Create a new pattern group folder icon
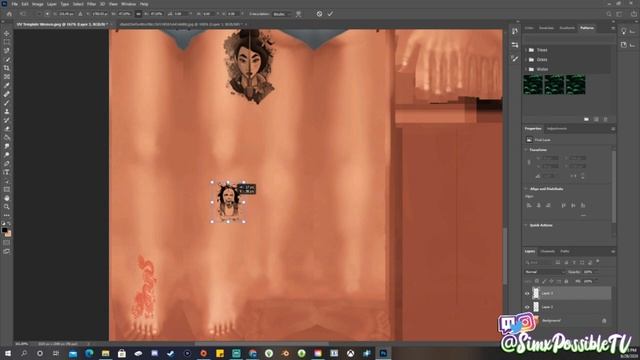This screenshot has width=640, height=360. pos(587,120)
